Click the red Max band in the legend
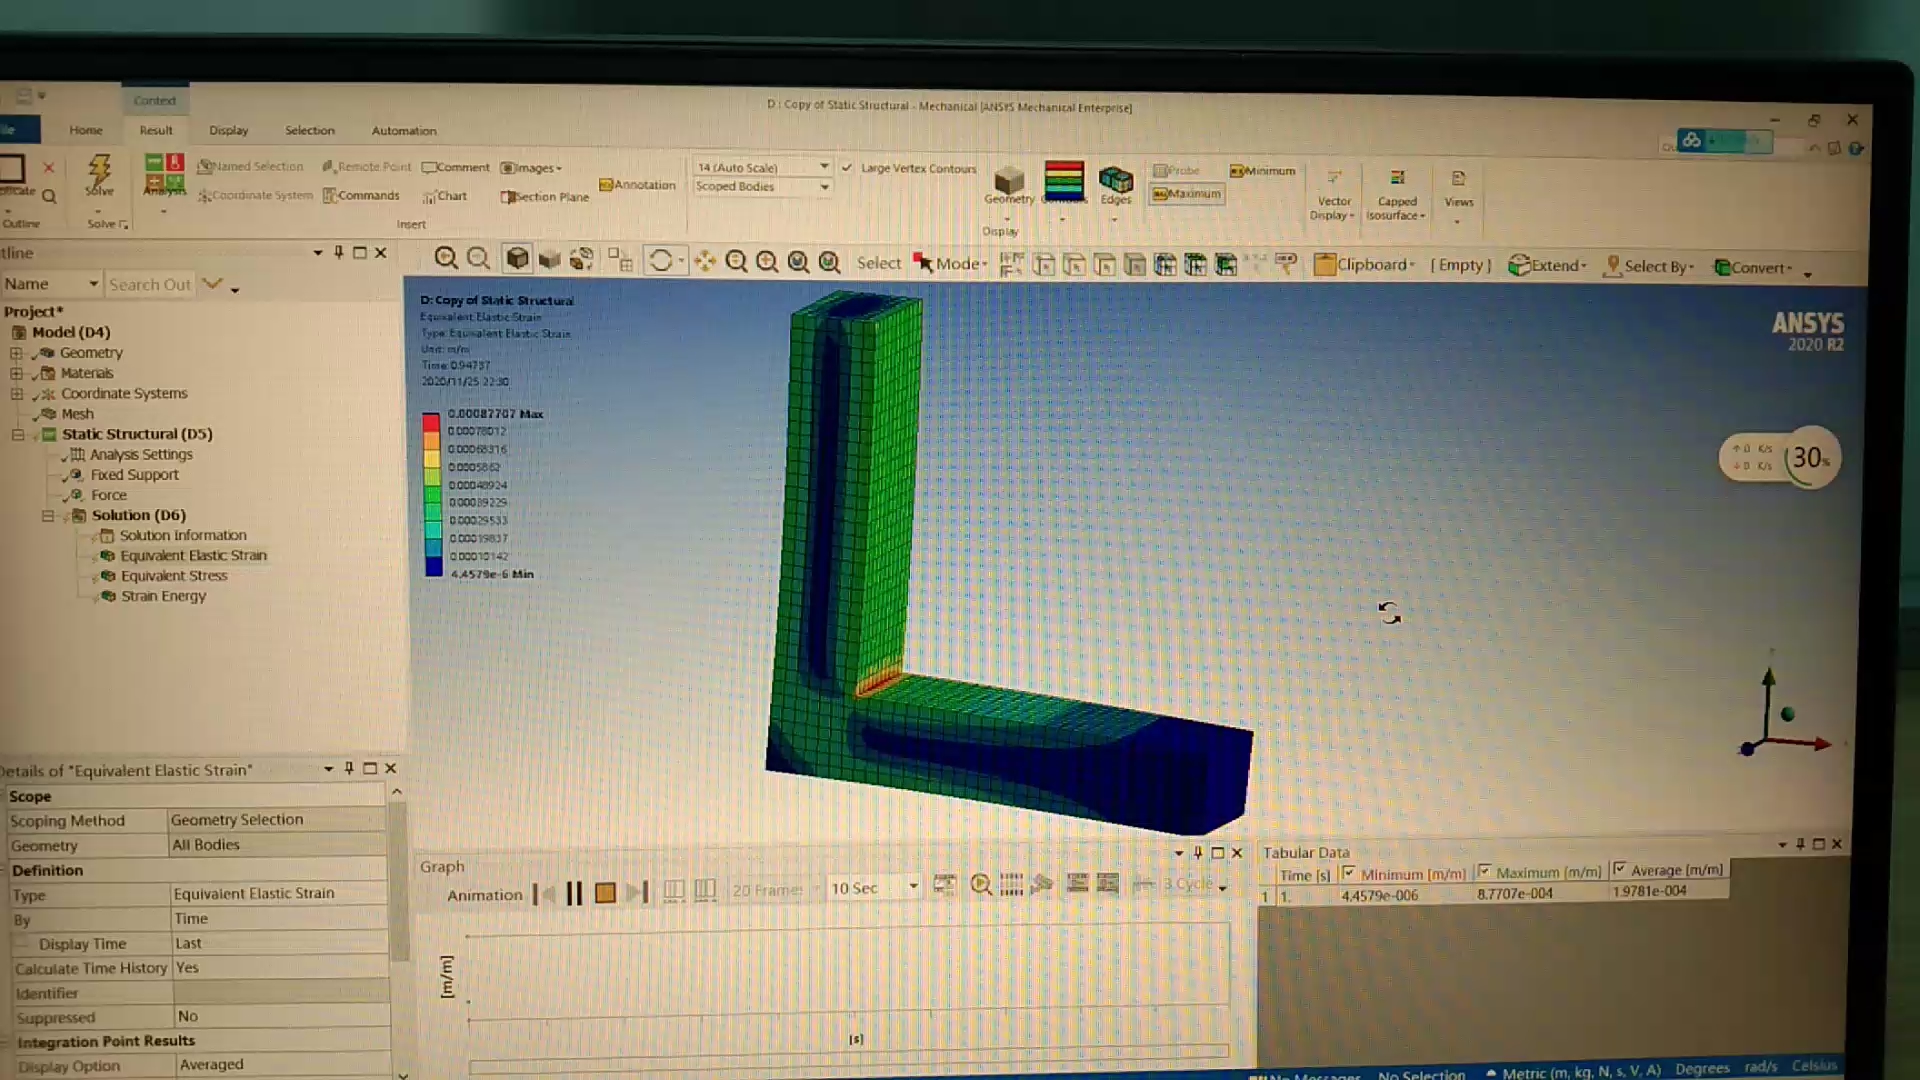The image size is (1920, 1080). pos(431,421)
